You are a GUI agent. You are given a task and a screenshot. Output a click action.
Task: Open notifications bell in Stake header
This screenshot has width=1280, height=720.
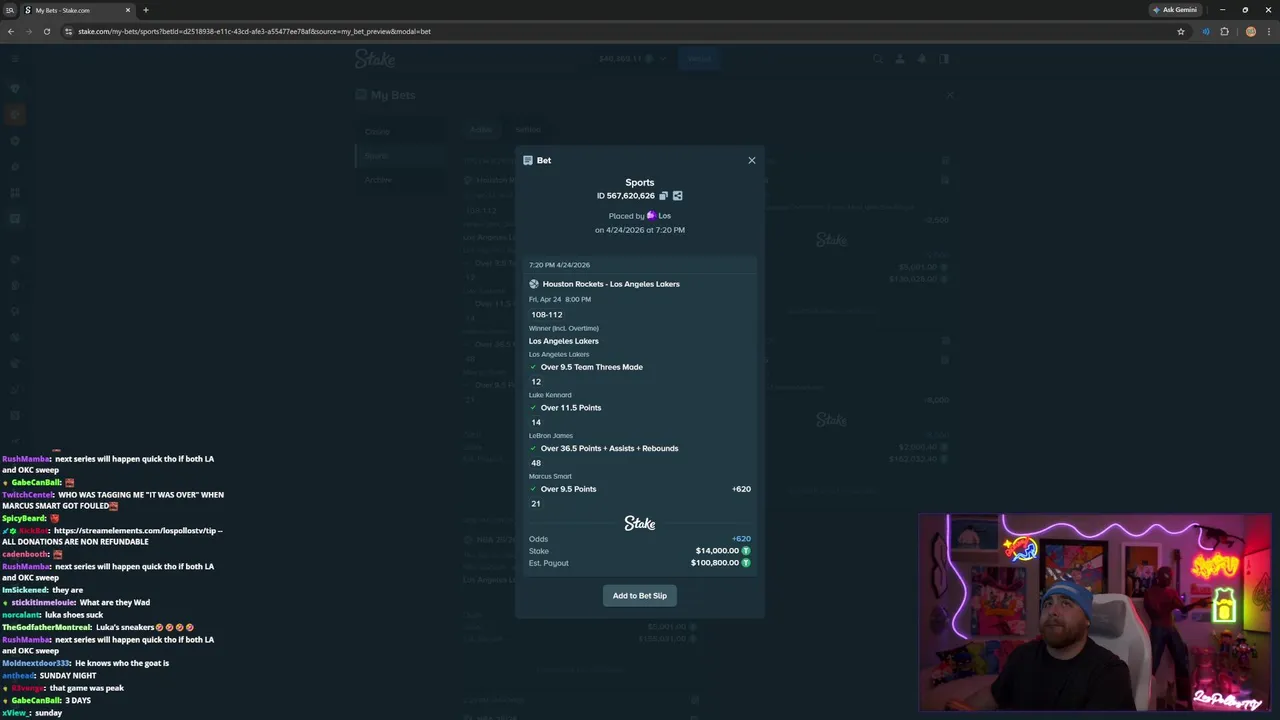tap(922, 59)
